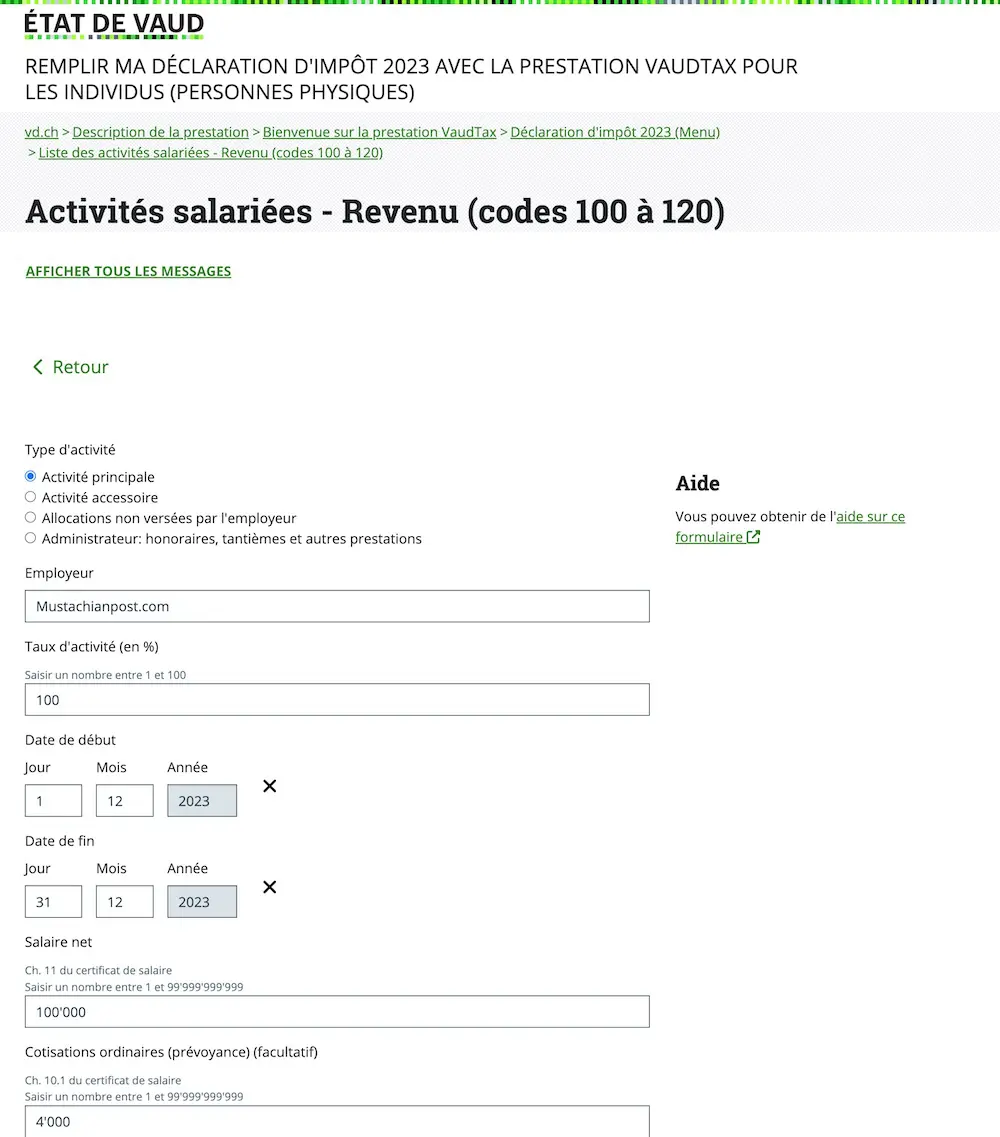Clear the Date de fin fields
1000x1137 pixels.
click(x=269, y=887)
